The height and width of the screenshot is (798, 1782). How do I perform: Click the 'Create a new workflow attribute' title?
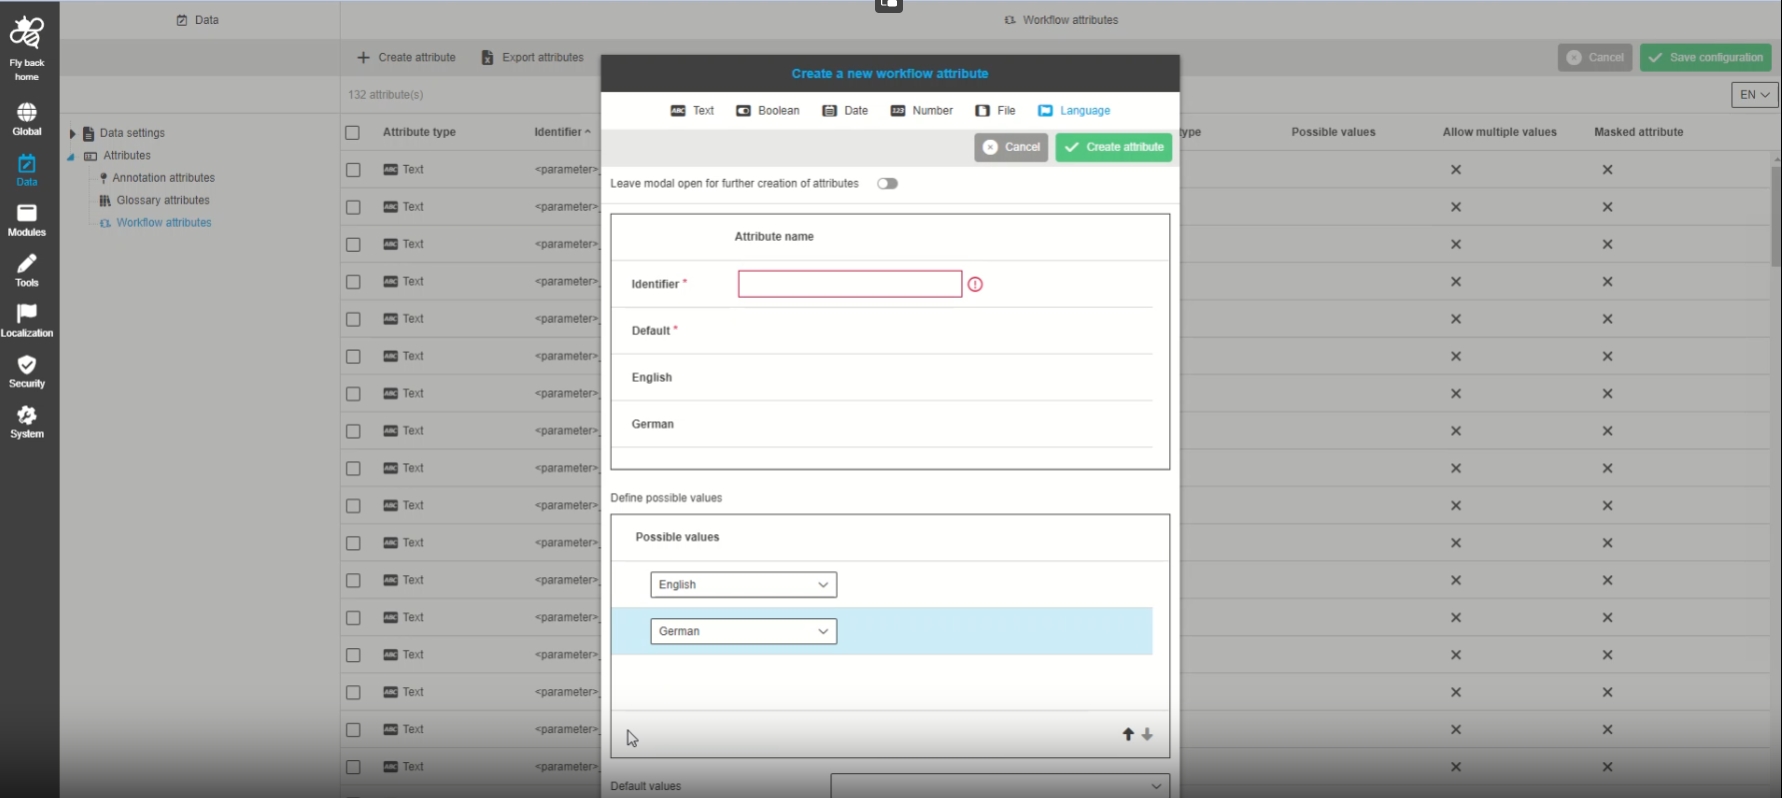tap(890, 74)
